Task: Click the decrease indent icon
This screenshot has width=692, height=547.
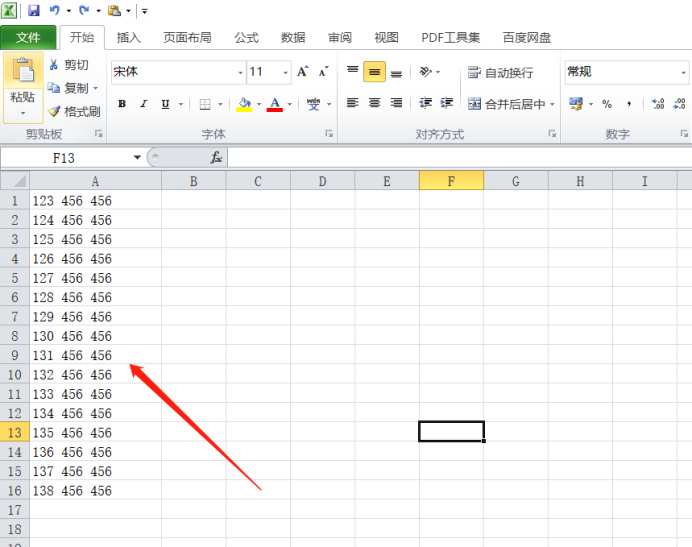Action: (425, 103)
